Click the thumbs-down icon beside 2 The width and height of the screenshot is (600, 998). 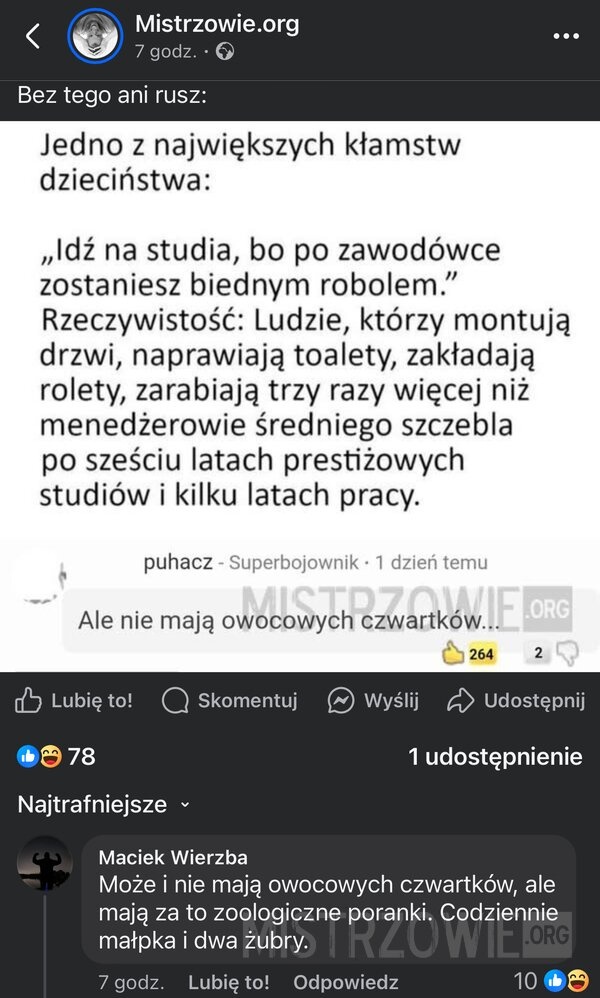(x=567, y=653)
